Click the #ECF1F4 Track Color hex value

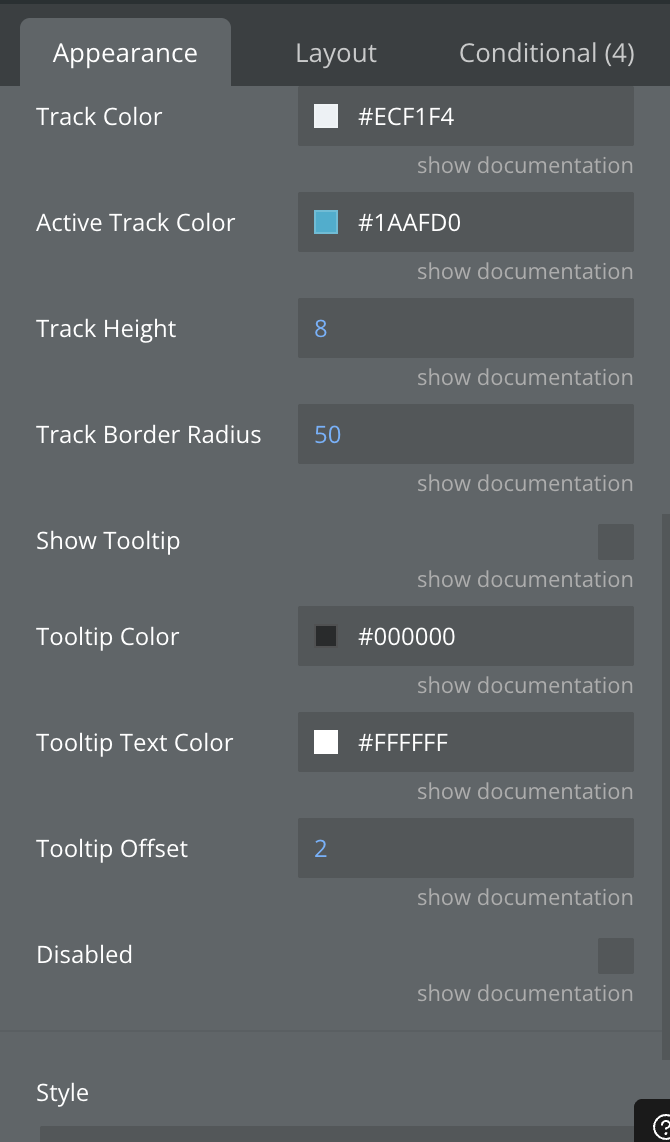coord(406,117)
